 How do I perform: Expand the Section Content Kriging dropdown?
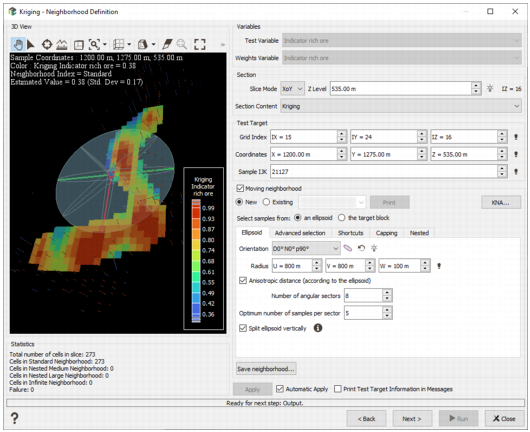click(x=401, y=106)
